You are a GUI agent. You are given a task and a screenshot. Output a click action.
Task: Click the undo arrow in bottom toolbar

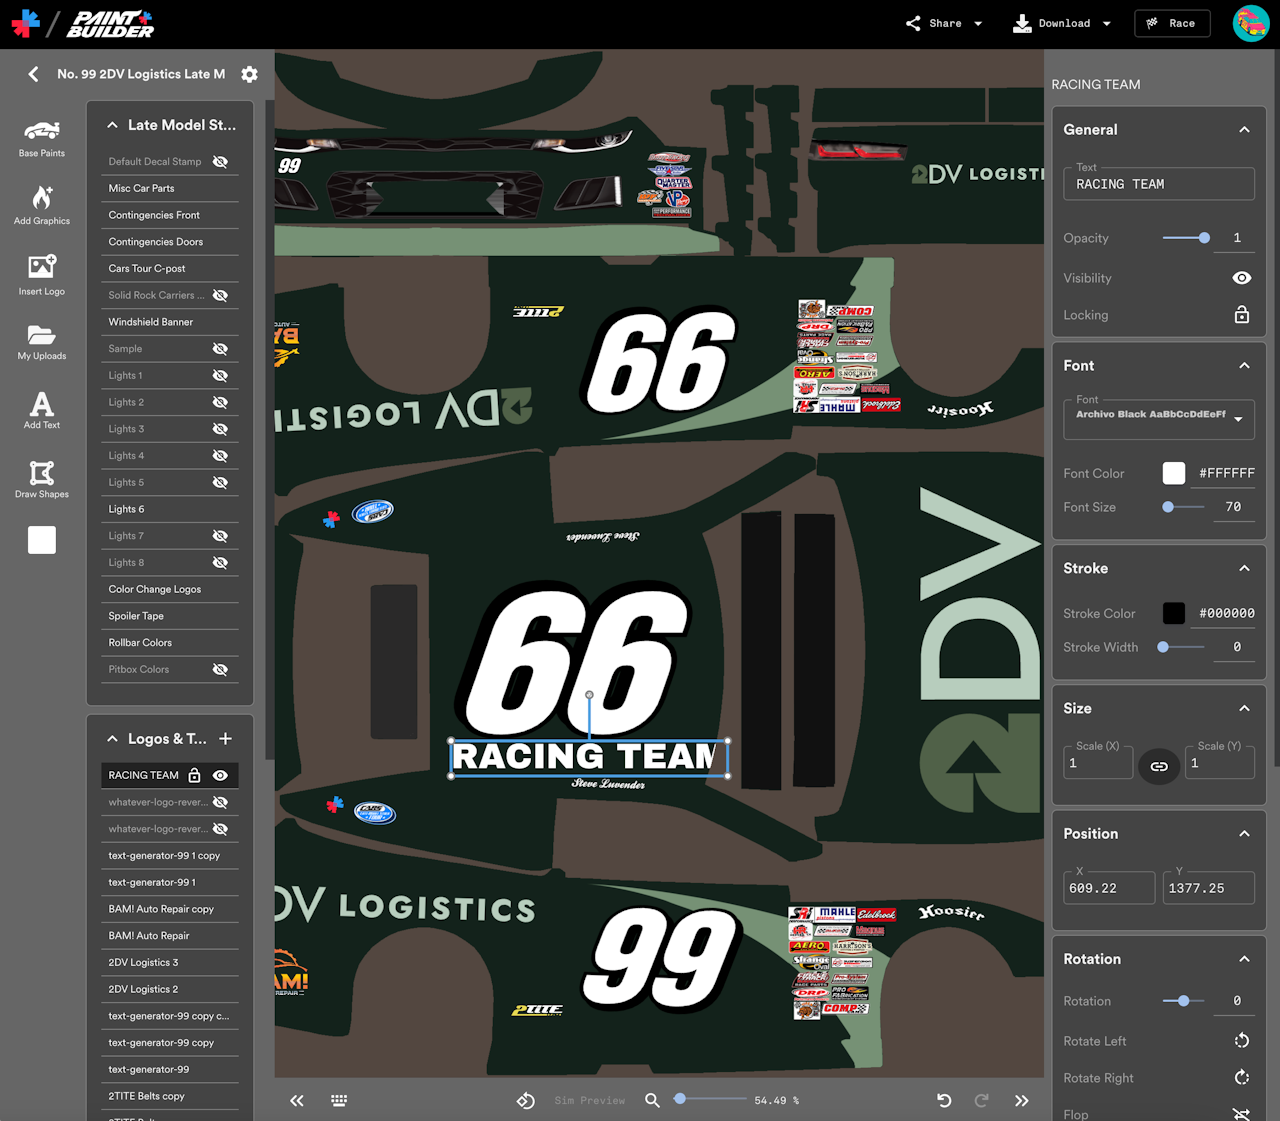coord(944,1100)
